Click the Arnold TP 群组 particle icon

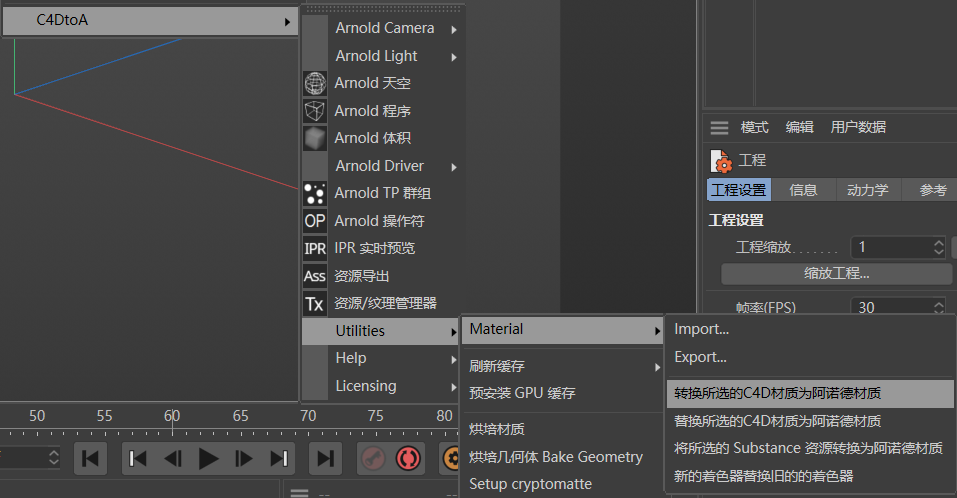(x=315, y=193)
